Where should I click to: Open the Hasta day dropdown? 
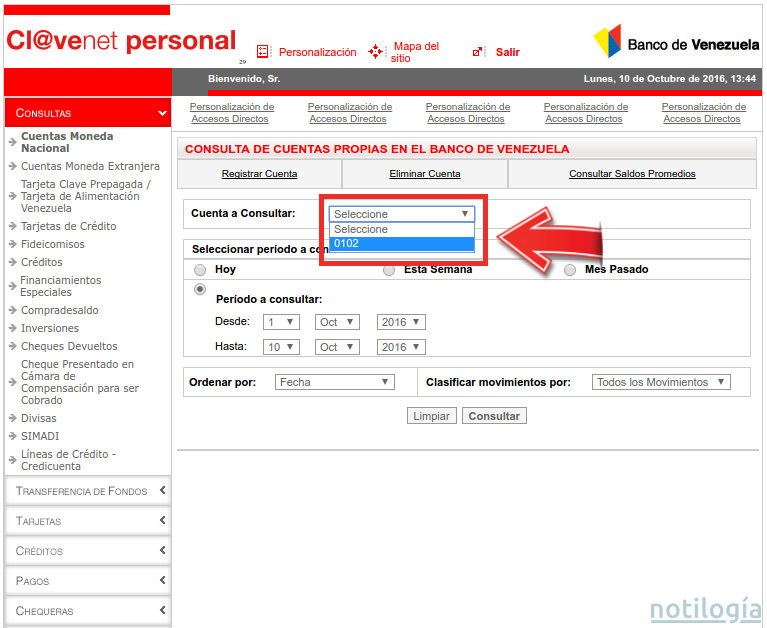281,347
